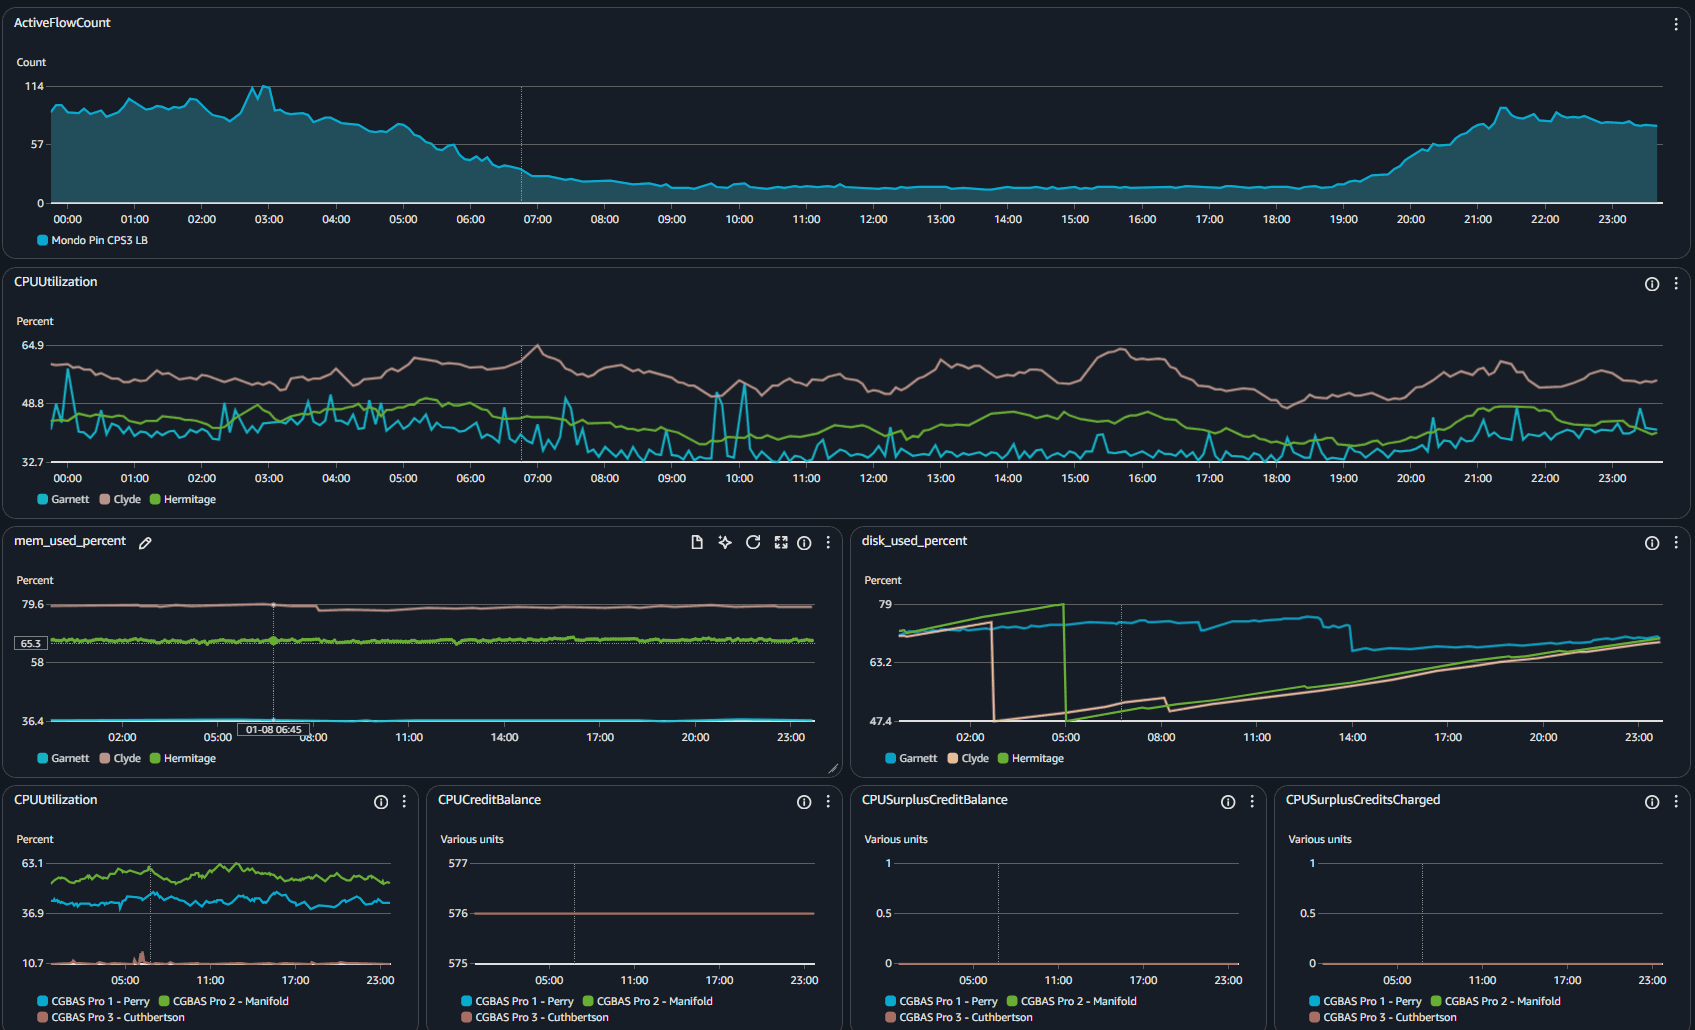This screenshot has height=1030, width=1695.
Task: Toggle Hermitage series in upper CPUUtilization legend
Action: 183,499
